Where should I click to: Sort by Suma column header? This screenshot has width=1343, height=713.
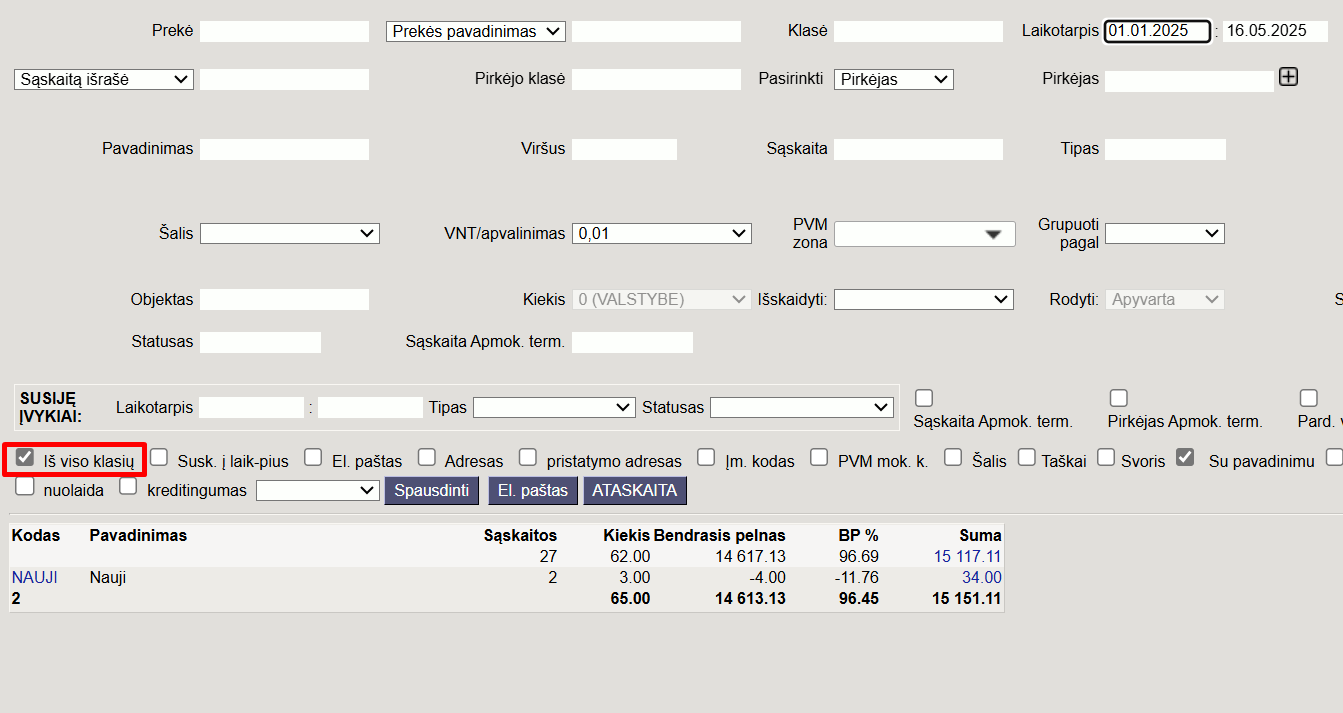click(x=980, y=535)
